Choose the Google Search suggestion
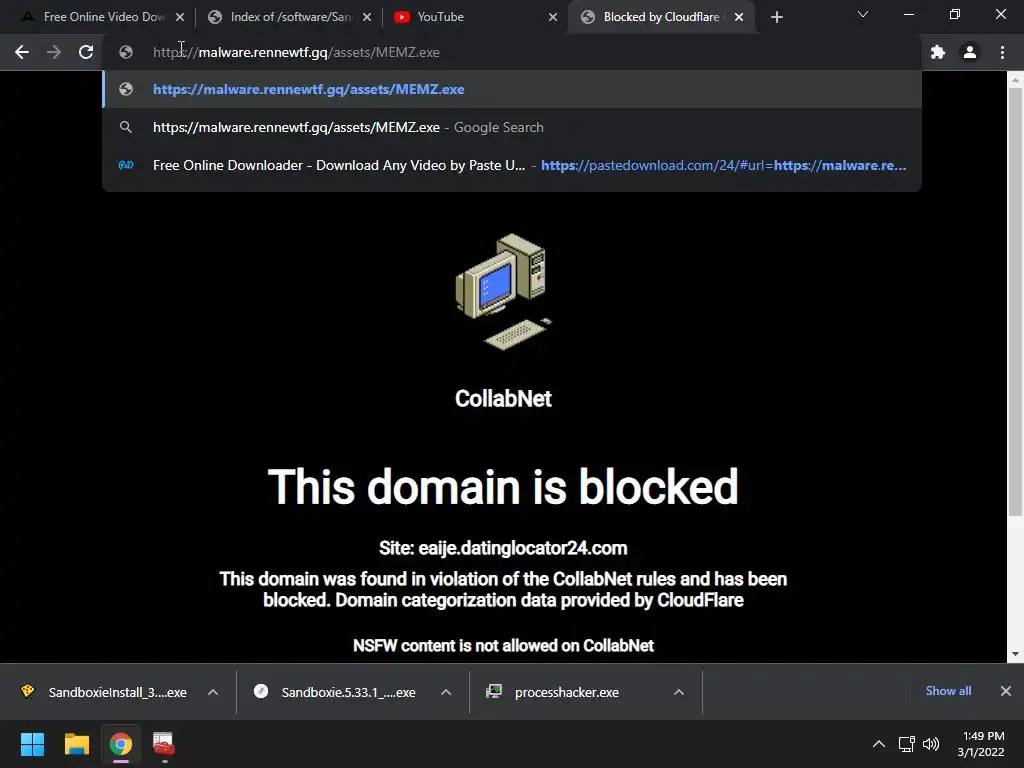The image size is (1024, 768). point(512,127)
